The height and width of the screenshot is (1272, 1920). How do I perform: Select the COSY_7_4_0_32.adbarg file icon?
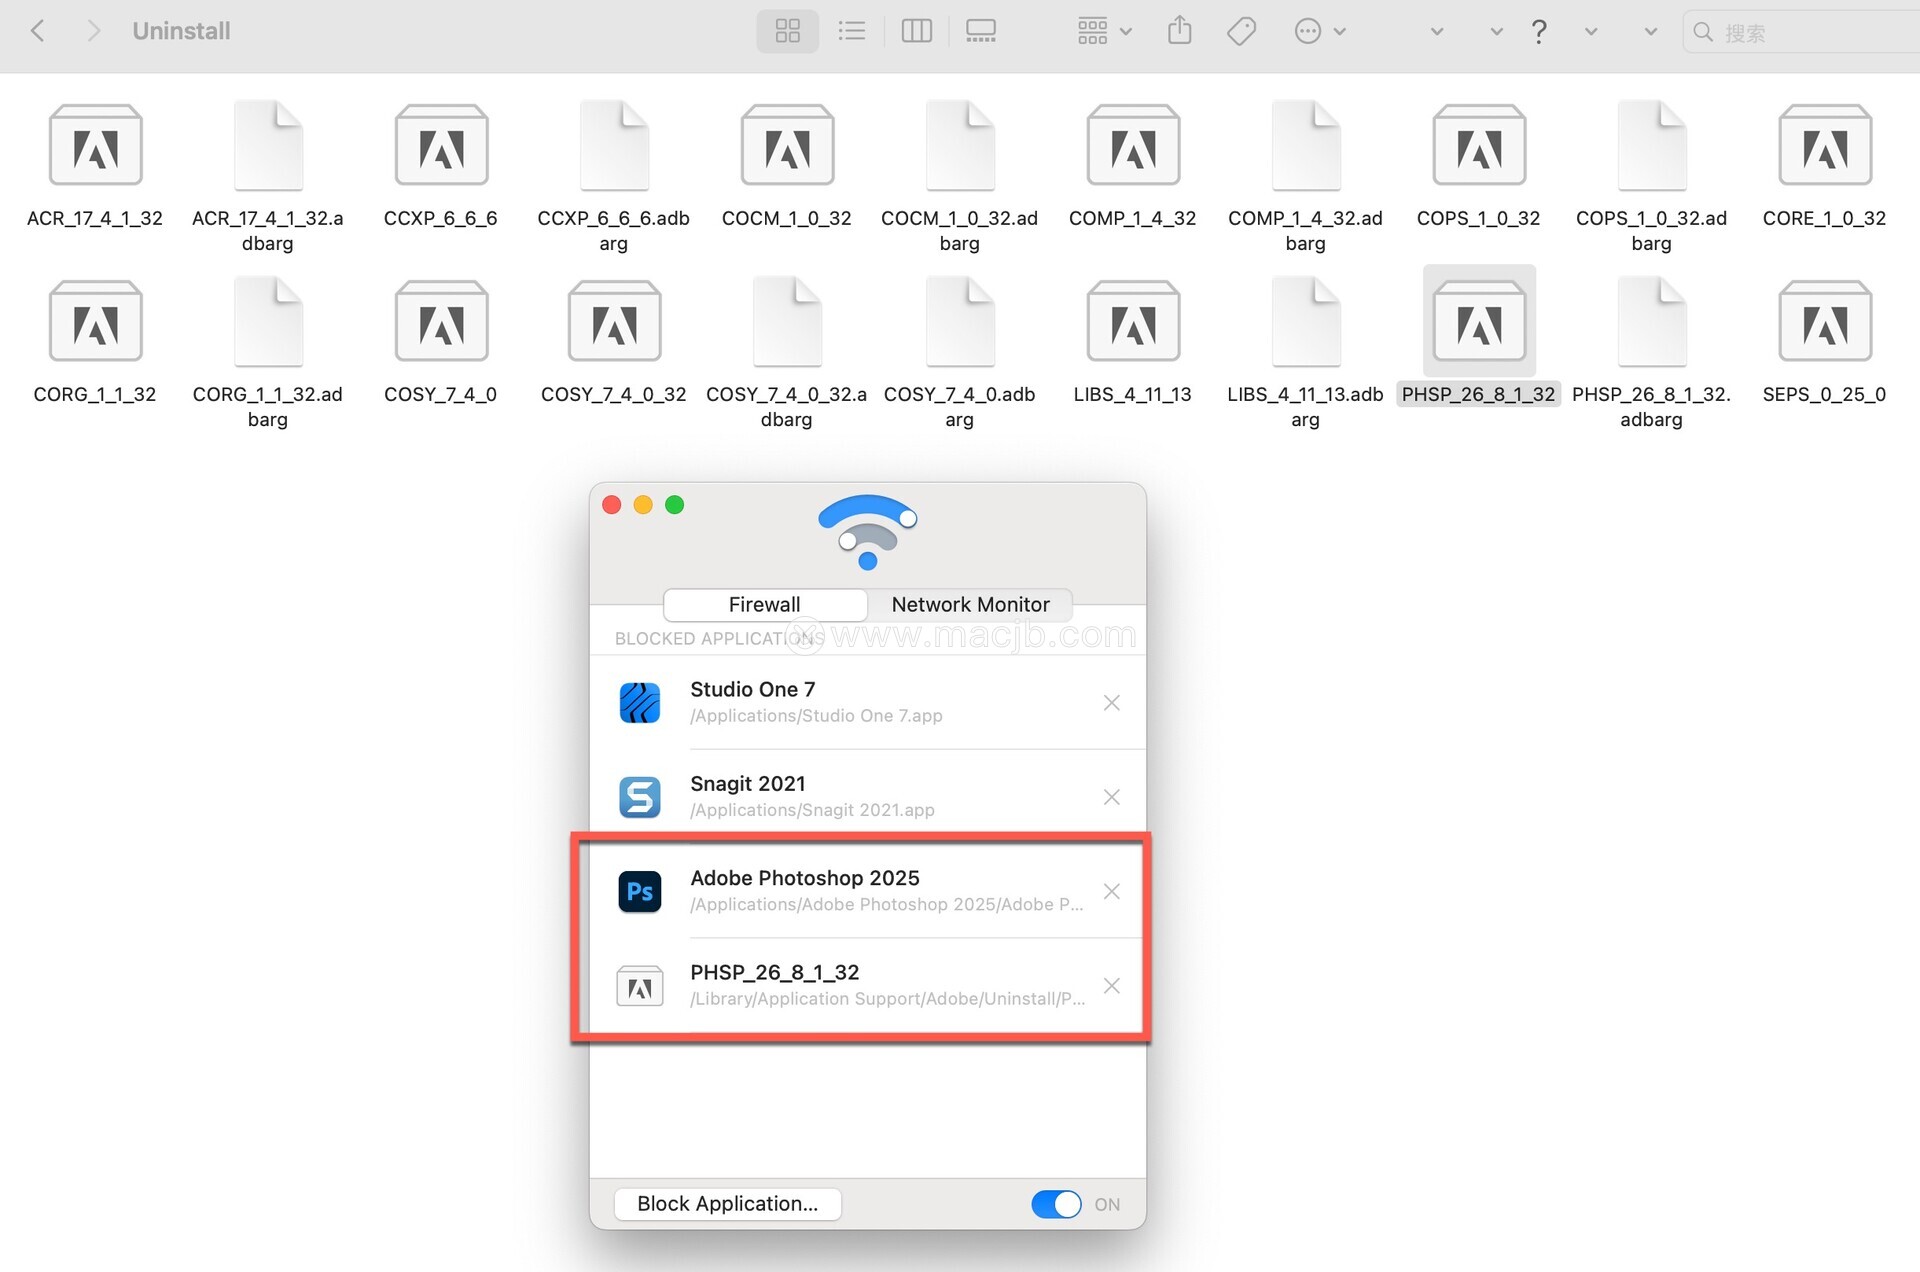(787, 322)
